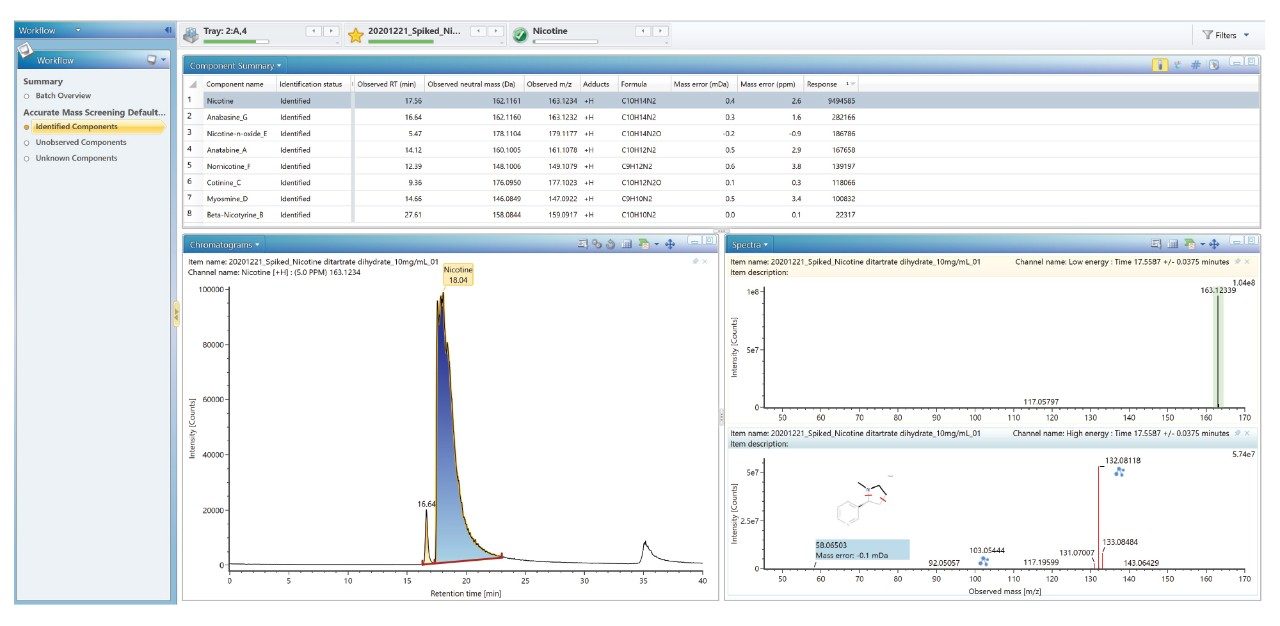Open the export icon in Component Summary toolbar

[x=1215, y=64]
